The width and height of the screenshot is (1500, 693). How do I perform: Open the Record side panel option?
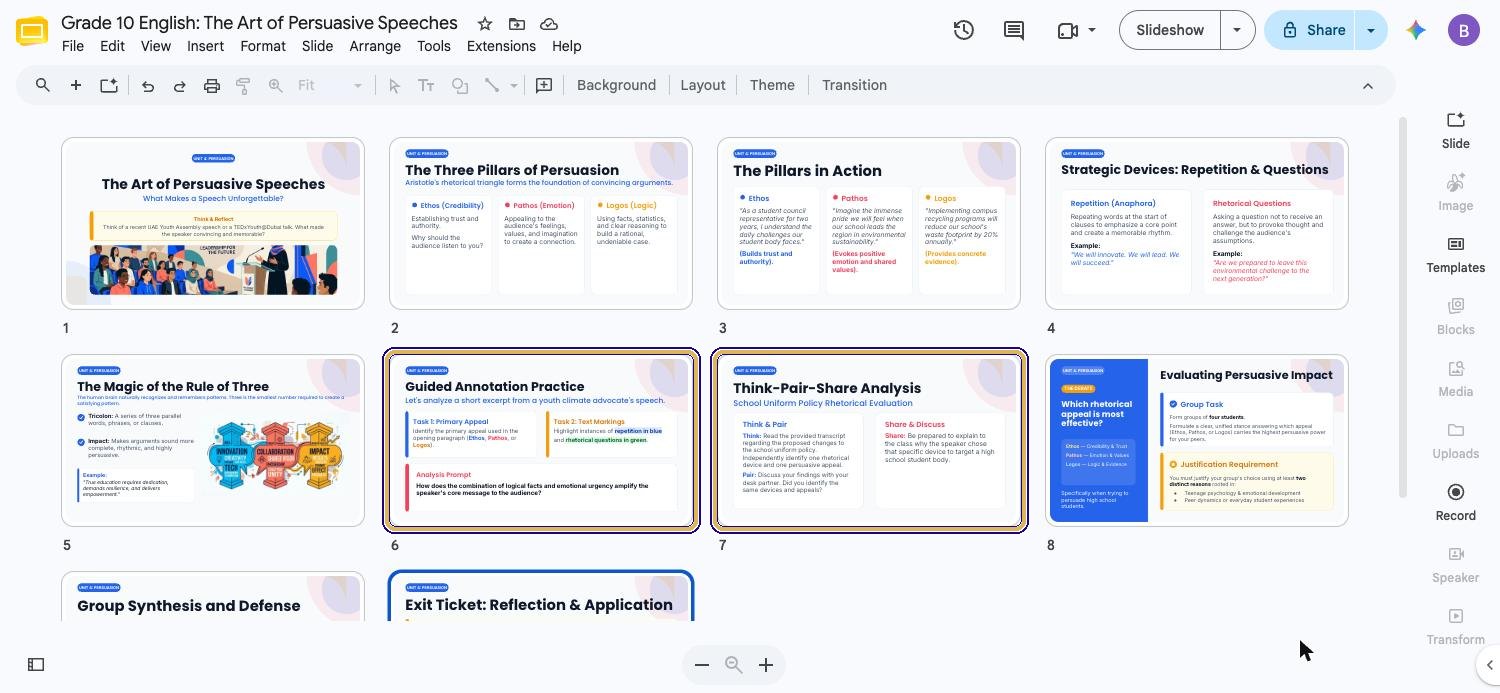pyautogui.click(x=1456, y=502)
